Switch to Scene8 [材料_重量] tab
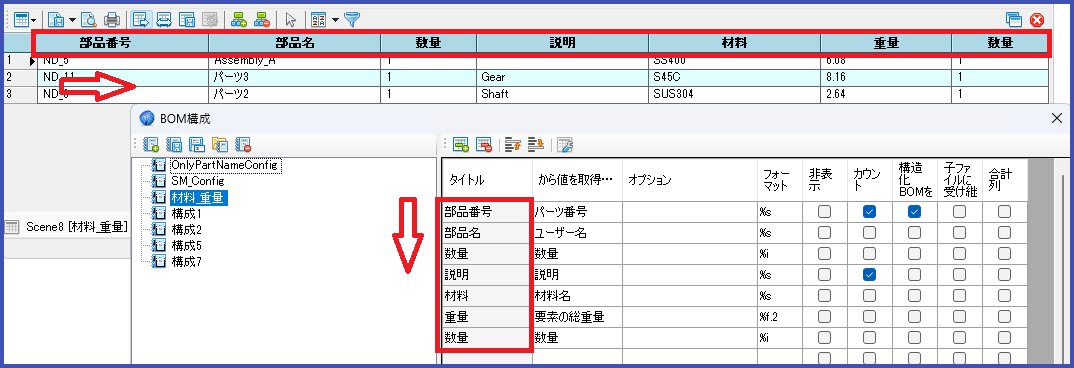The width and height of the screenshot is (1074, 368). (67, 227)
